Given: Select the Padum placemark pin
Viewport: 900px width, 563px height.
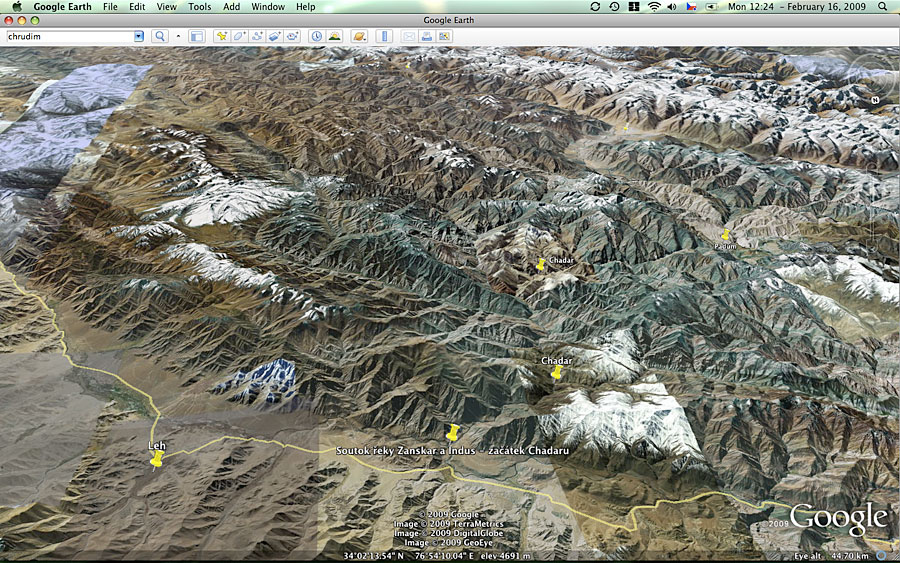Looking at the screenshot, I should [726, 236].
